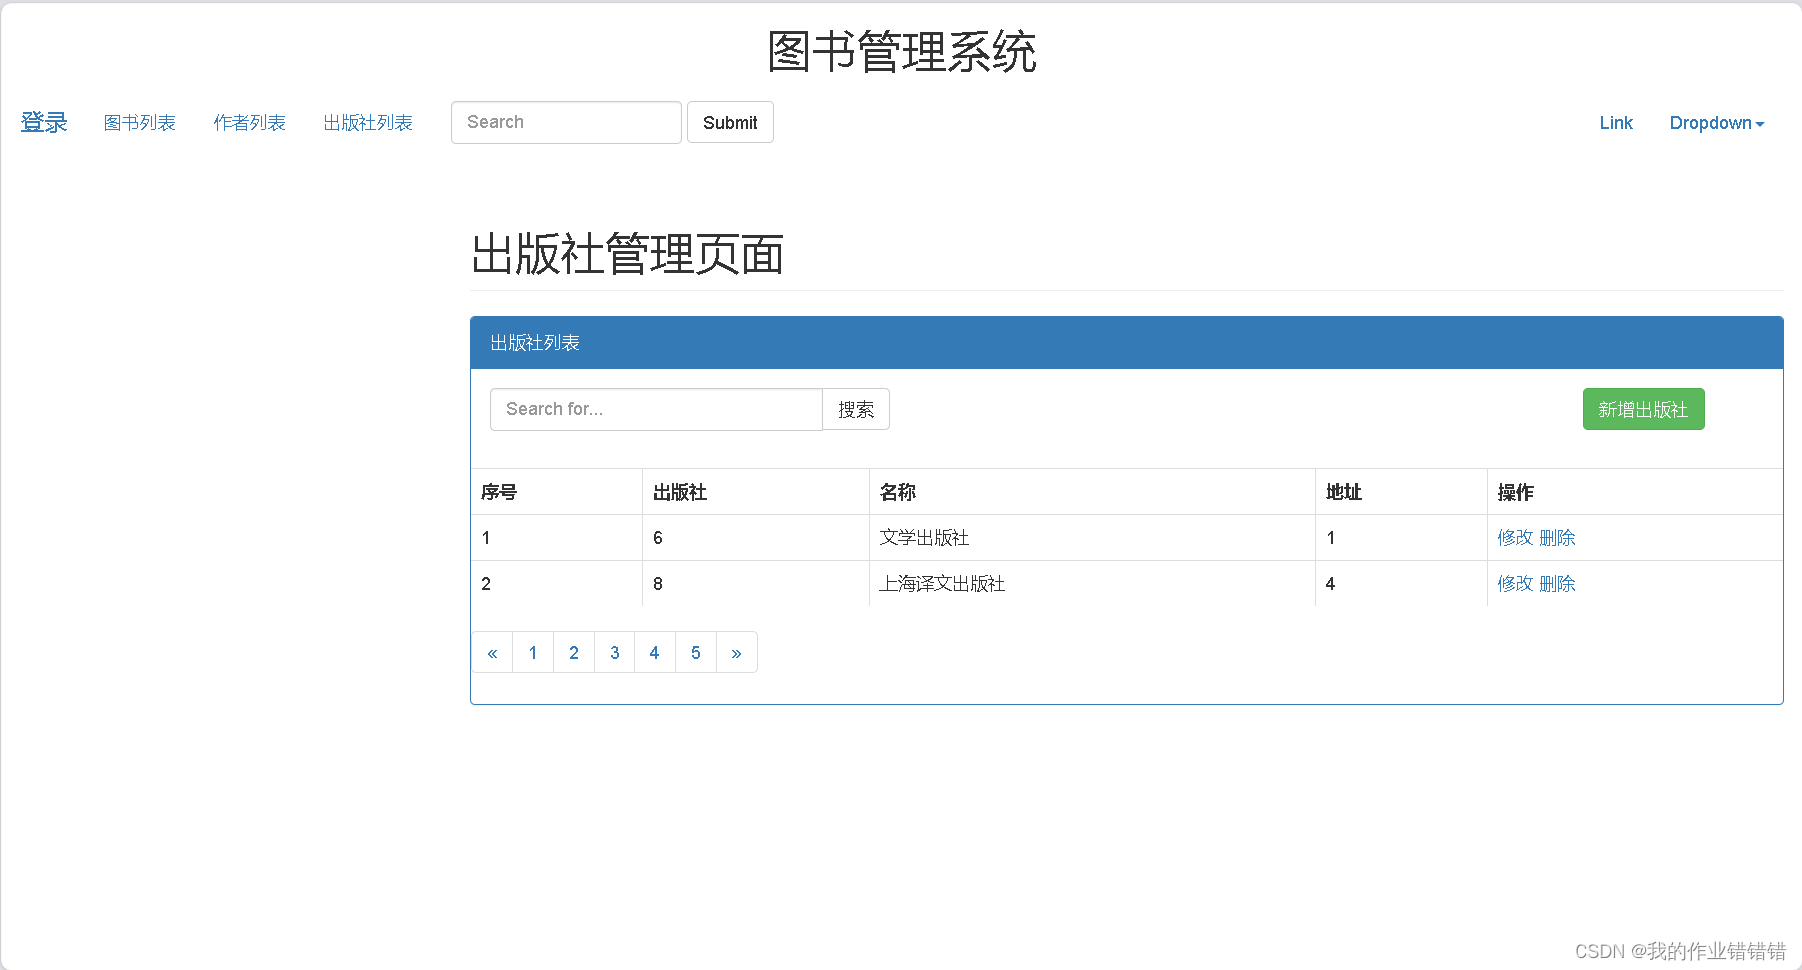Click the 登录 login link

[x=44, y=123]
